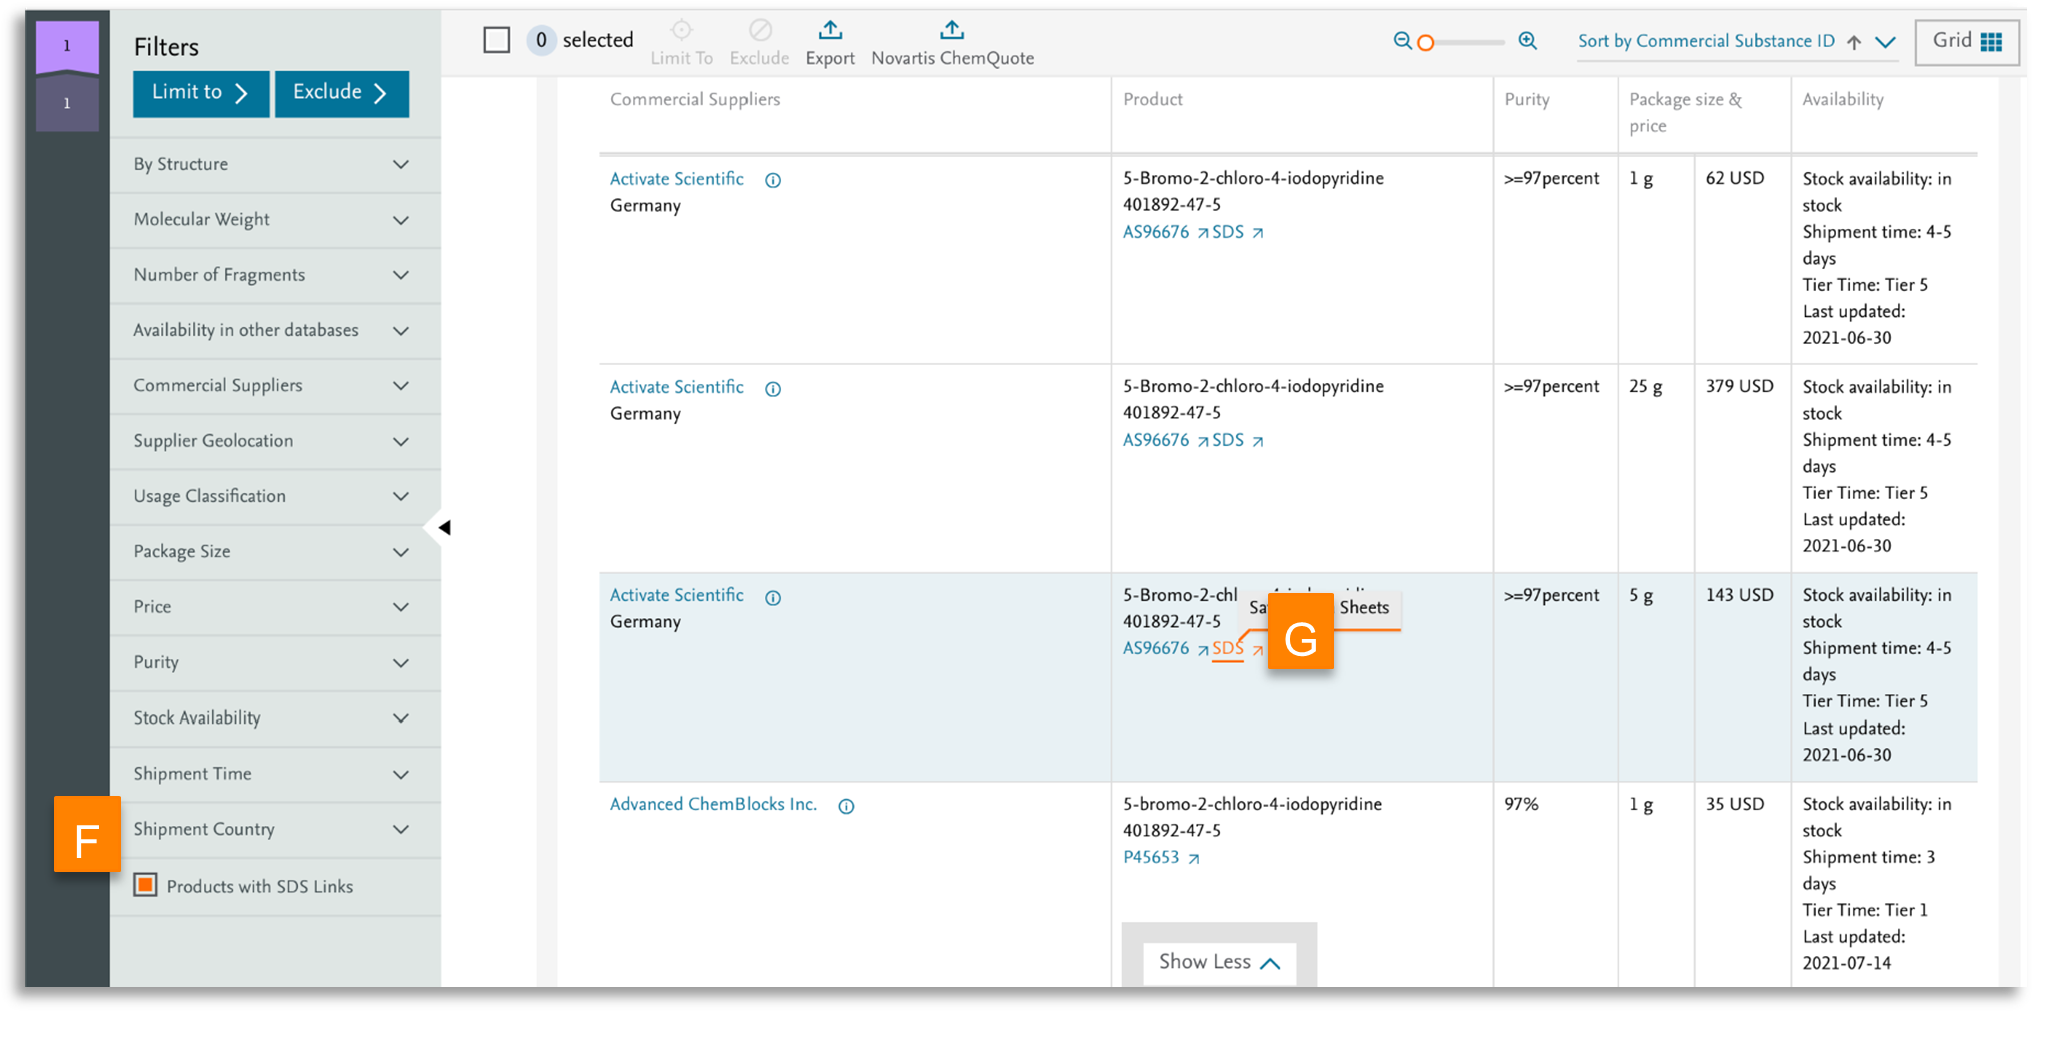The height and width of the screenshot is (1054, 2053).
Task: Open the sort options dropdown chevron
Action: tap(1885, 42)
